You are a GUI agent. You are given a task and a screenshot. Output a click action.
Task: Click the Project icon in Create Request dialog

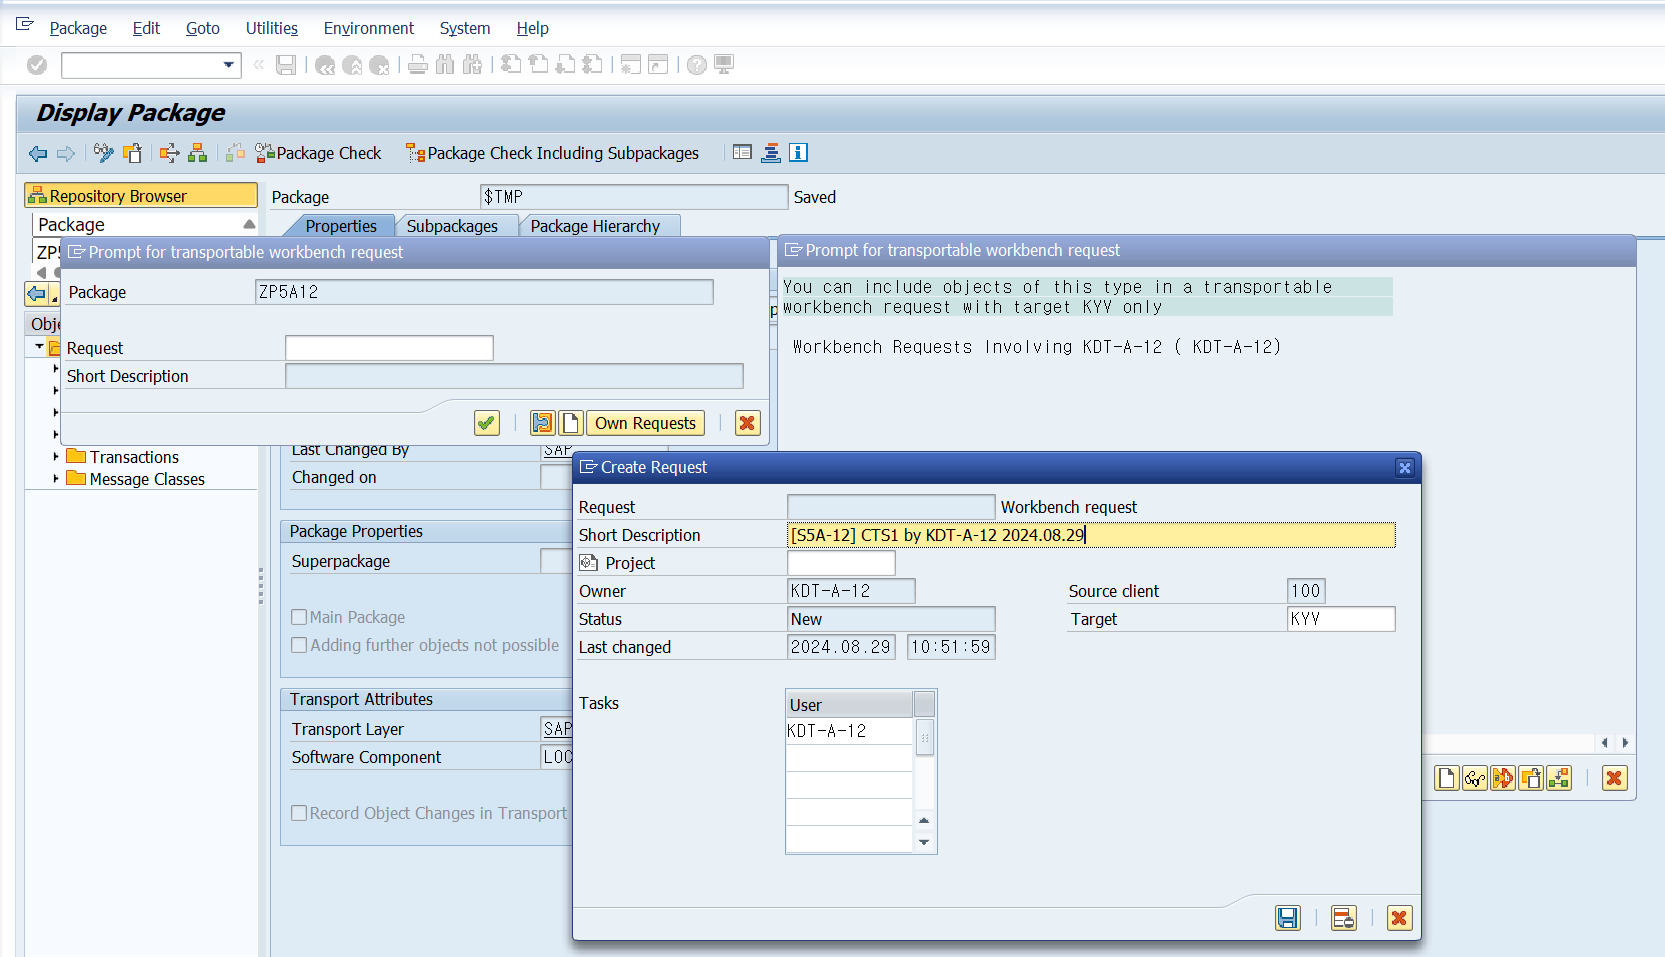coord(589,563)
